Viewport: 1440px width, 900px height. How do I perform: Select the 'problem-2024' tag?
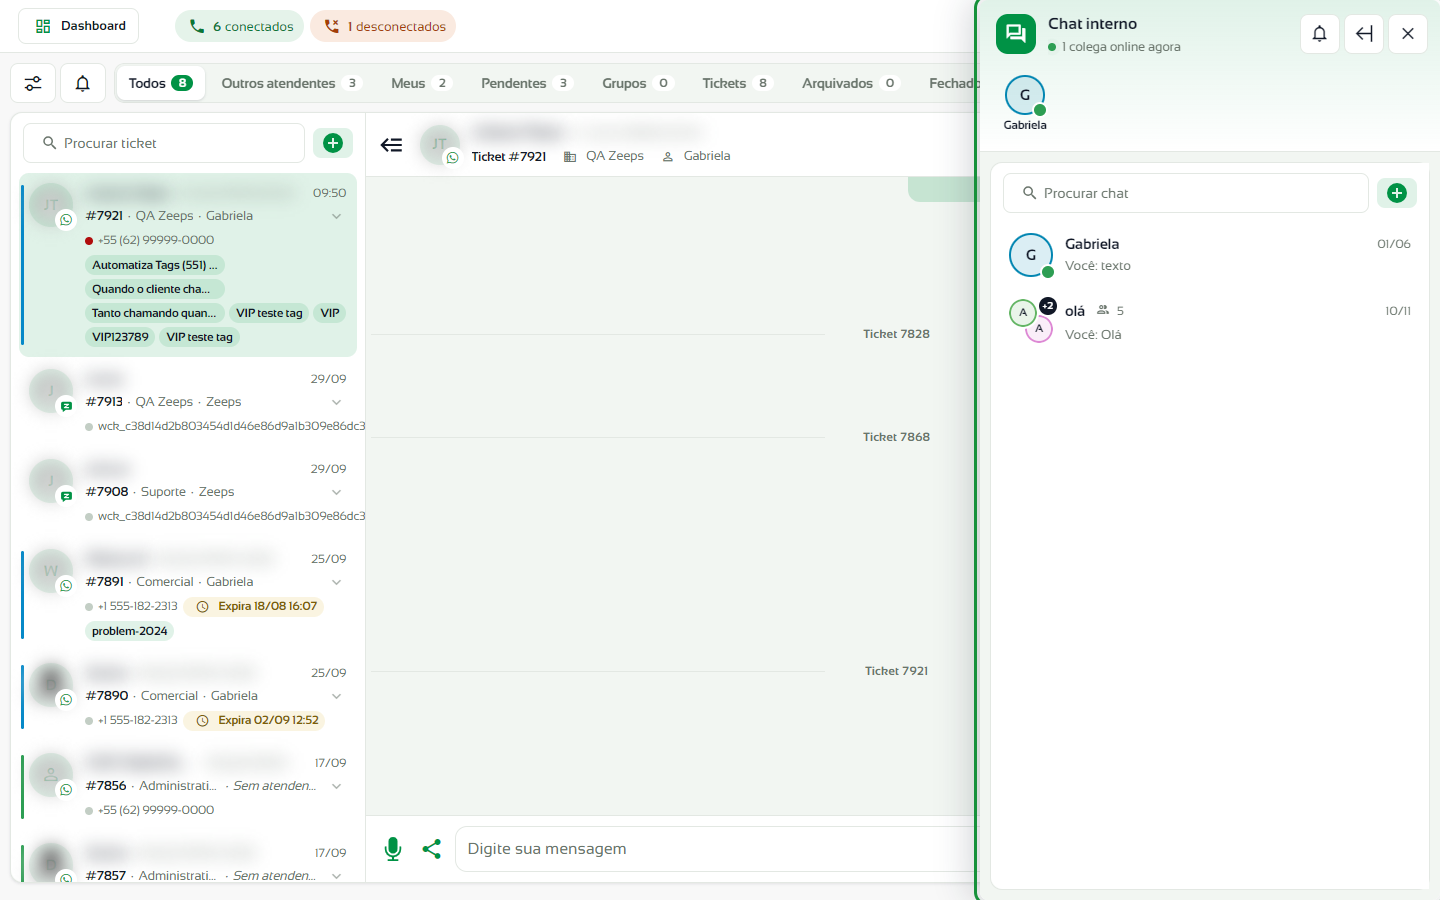coord(130,631)
